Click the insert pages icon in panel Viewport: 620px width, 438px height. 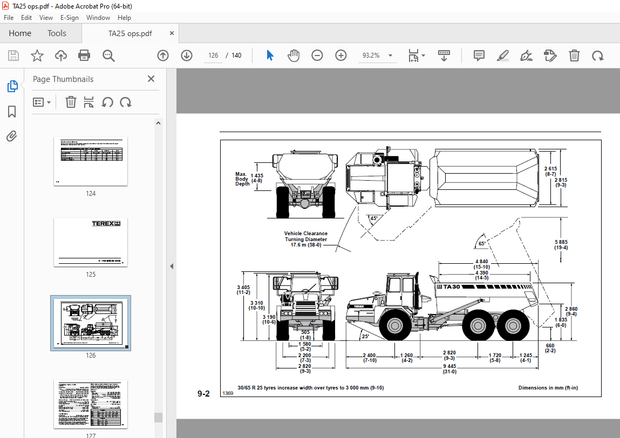point(89,102)
